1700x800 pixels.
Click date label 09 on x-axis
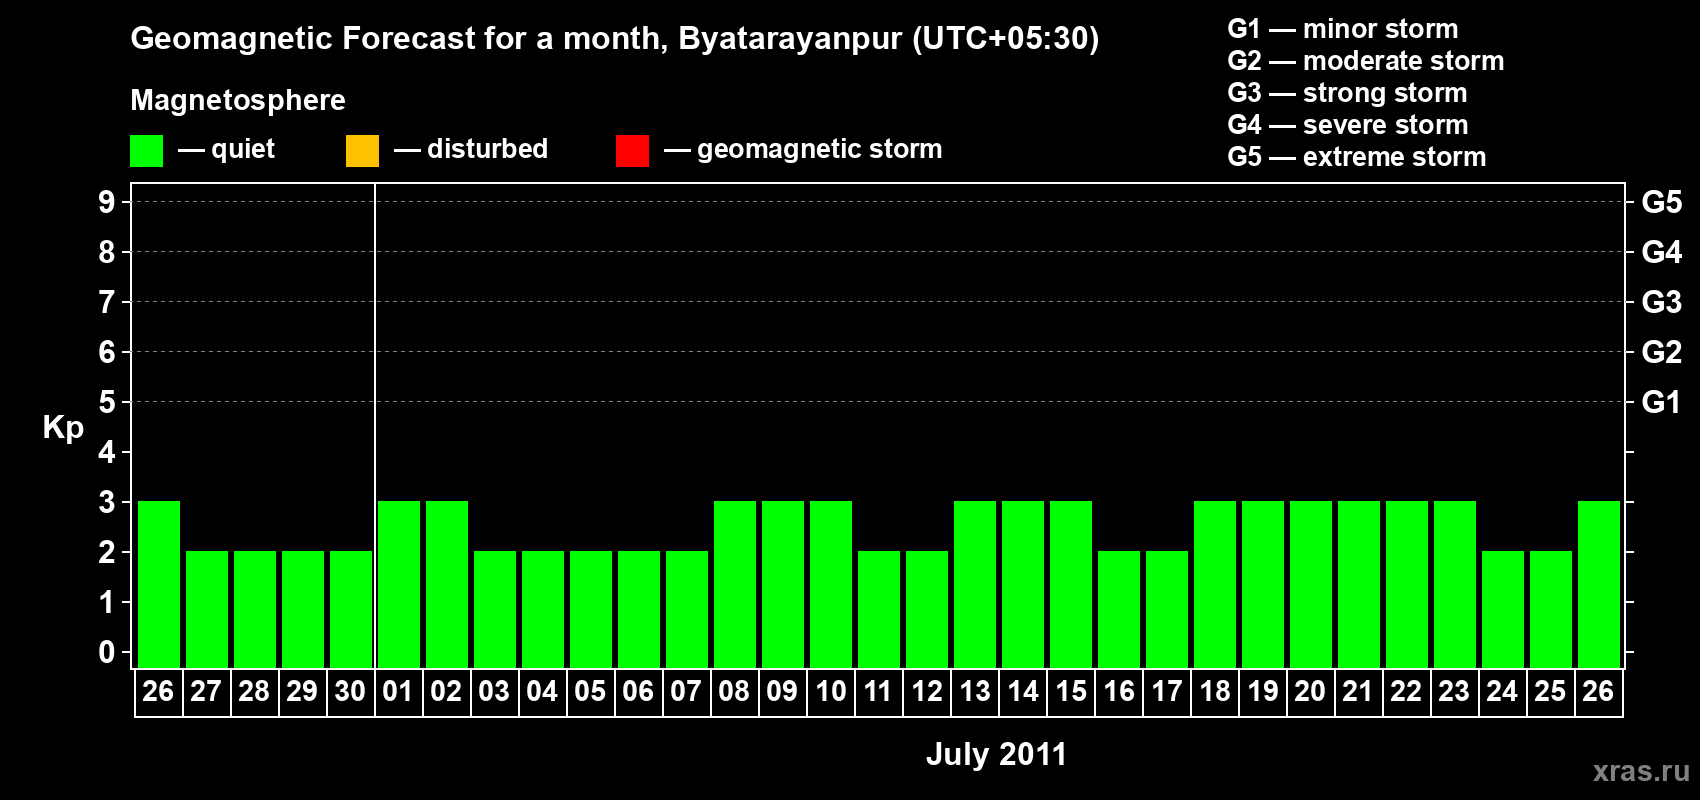(782, 691)
